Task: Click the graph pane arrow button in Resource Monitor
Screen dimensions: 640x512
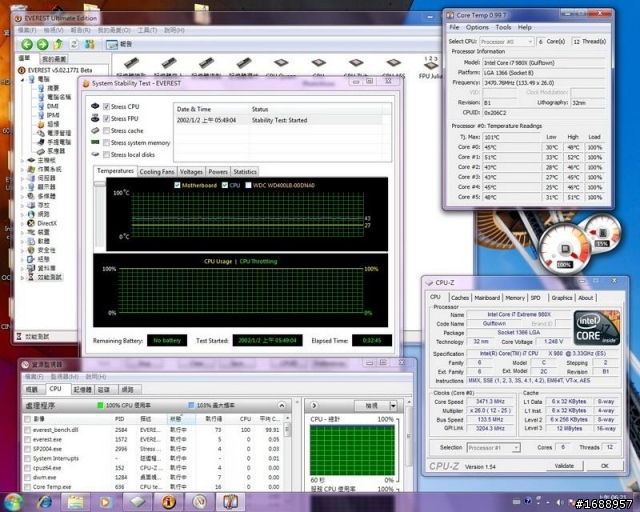Action: tap(314, 405)
